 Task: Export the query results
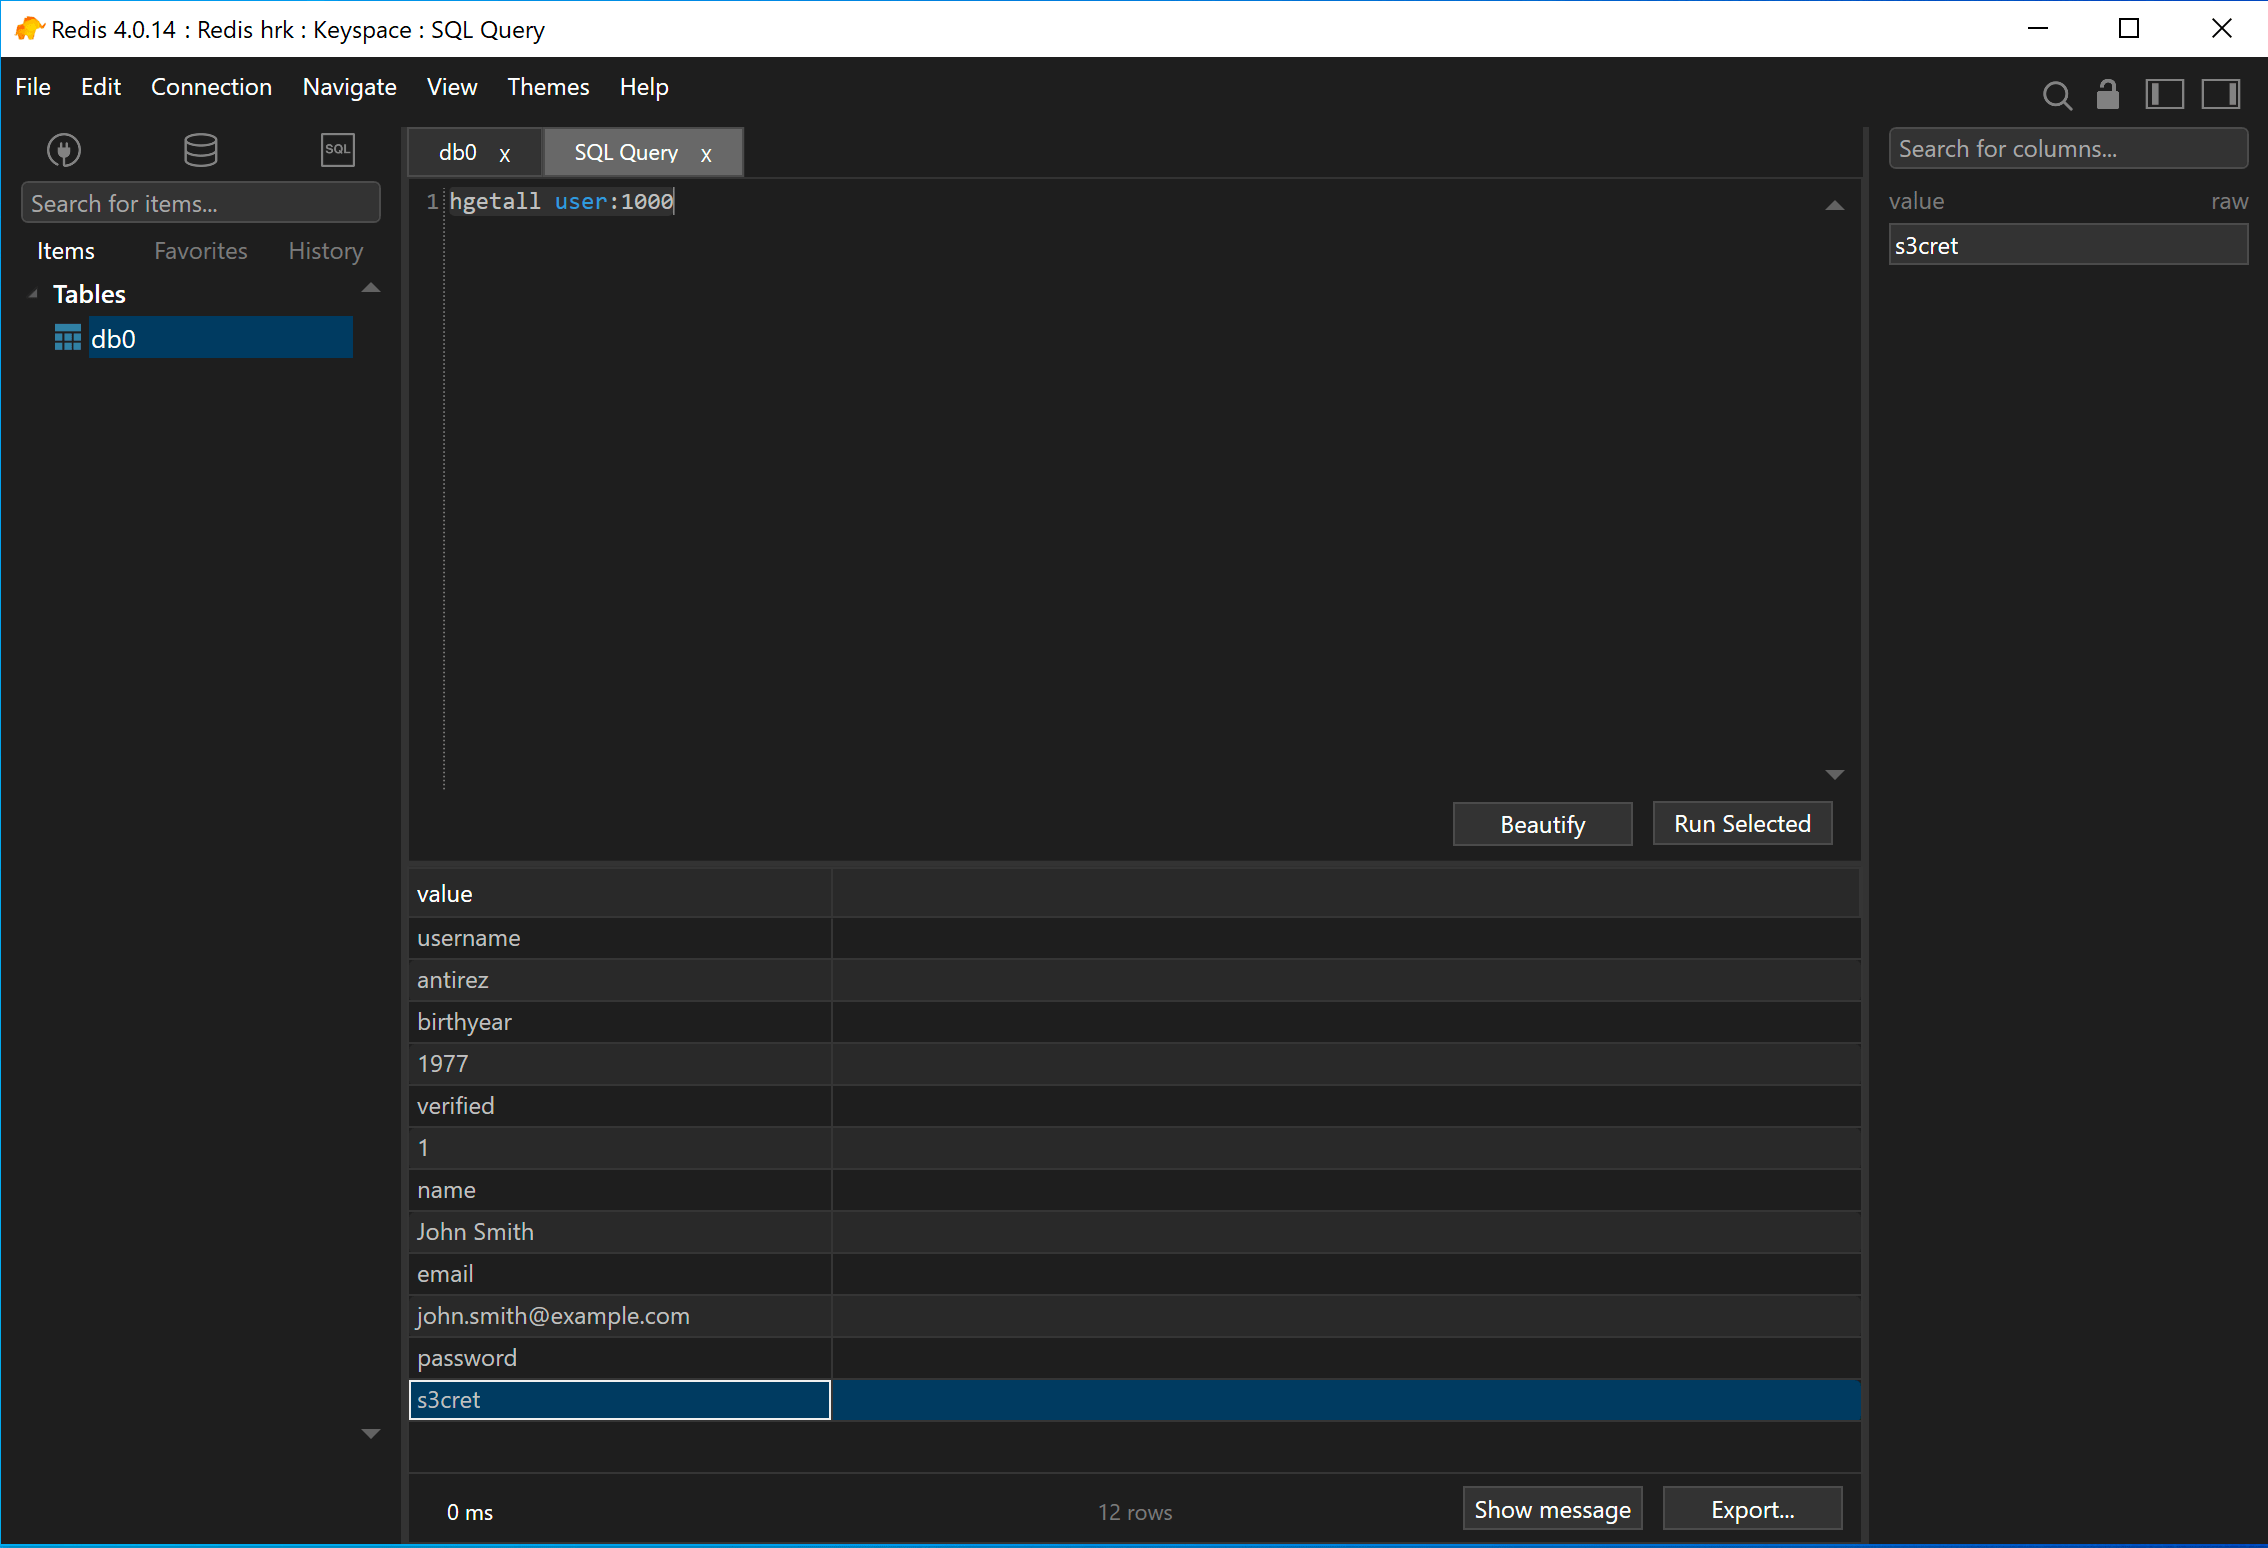tap(1752, 1509)
